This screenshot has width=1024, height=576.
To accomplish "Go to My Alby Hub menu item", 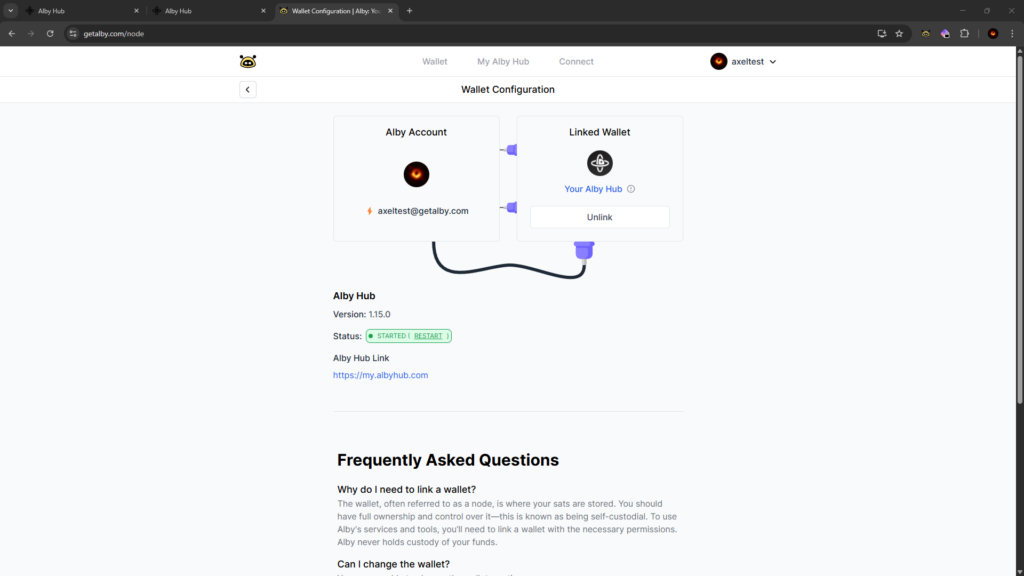I will click(x=503, y=62).
